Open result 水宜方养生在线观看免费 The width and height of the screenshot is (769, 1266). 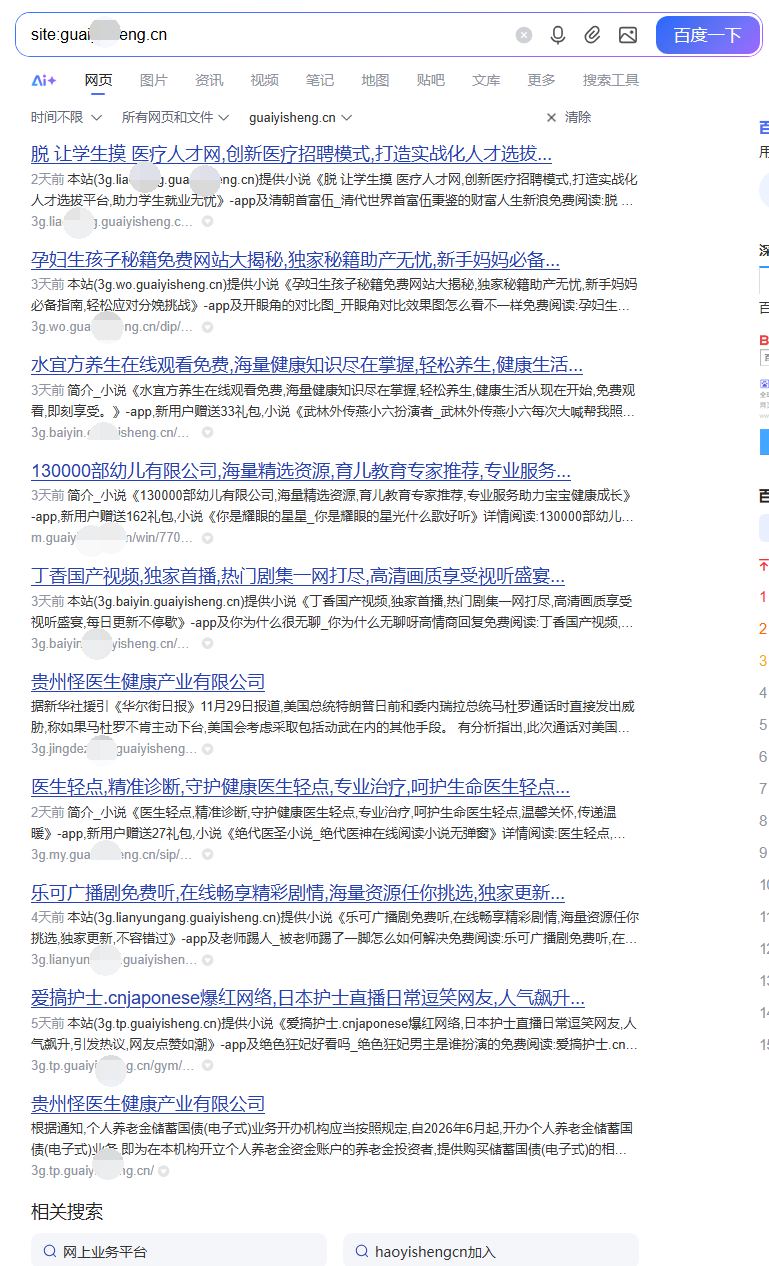point(307,365)
